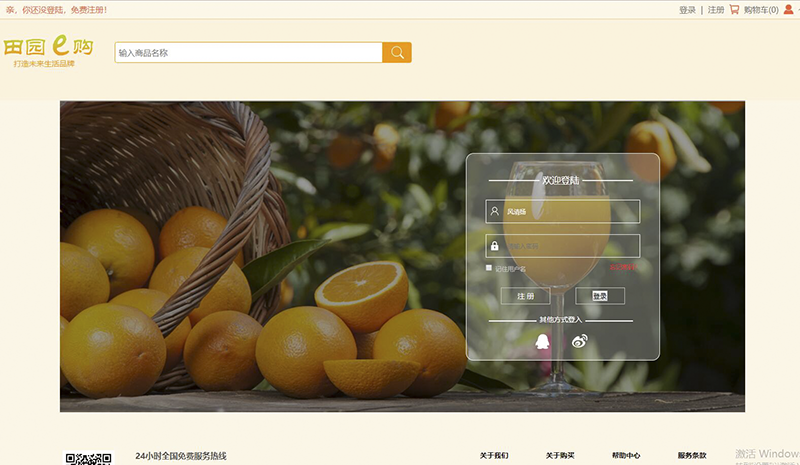The width and height of the screenshot is (800, 465).
Task: Click into the password input field
Action: [x=570, y=246]
